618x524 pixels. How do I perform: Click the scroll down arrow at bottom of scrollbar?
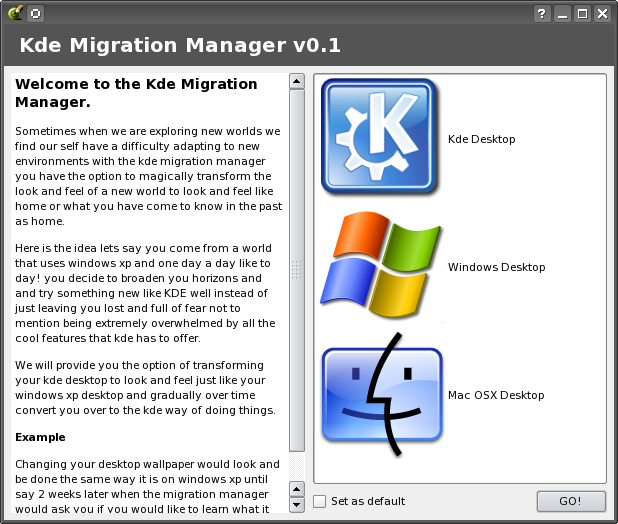(x=297, y=504)
